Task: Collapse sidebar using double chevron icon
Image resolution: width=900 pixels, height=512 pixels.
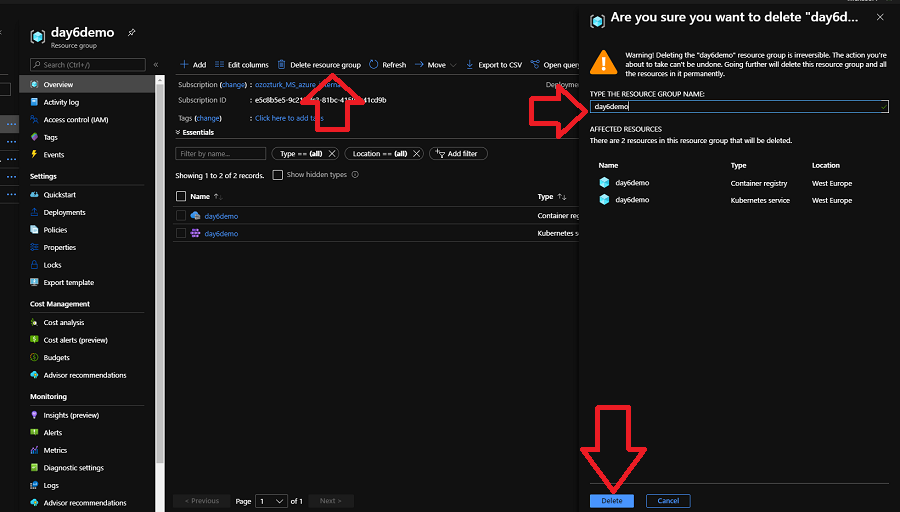Action: (x=156, y=65)
